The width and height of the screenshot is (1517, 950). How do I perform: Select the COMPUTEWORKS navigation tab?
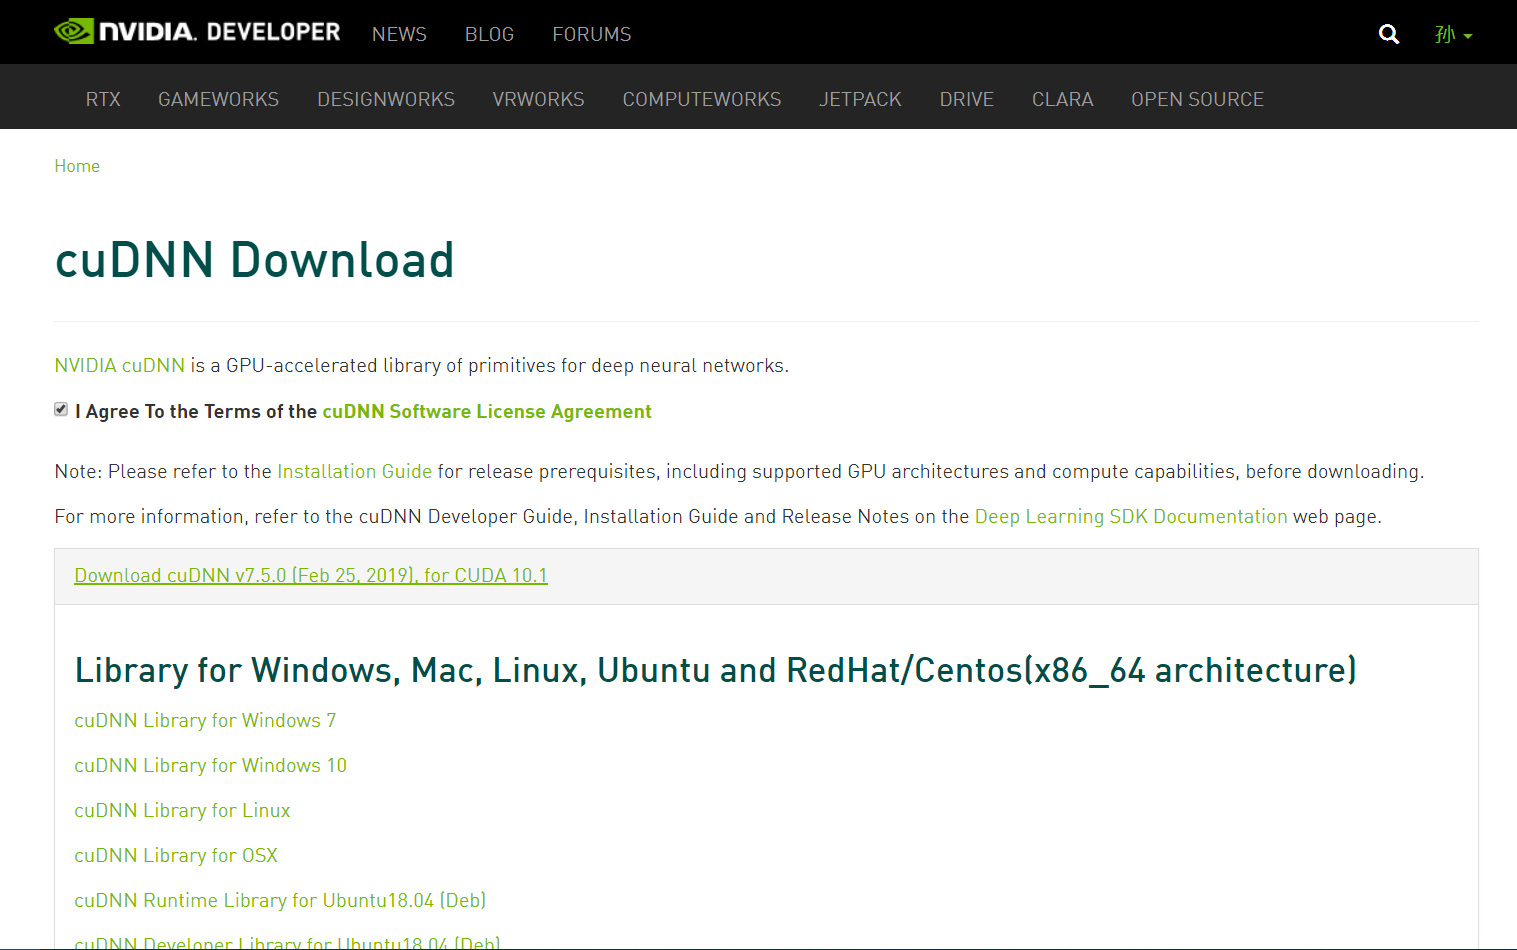coord(702,99)
